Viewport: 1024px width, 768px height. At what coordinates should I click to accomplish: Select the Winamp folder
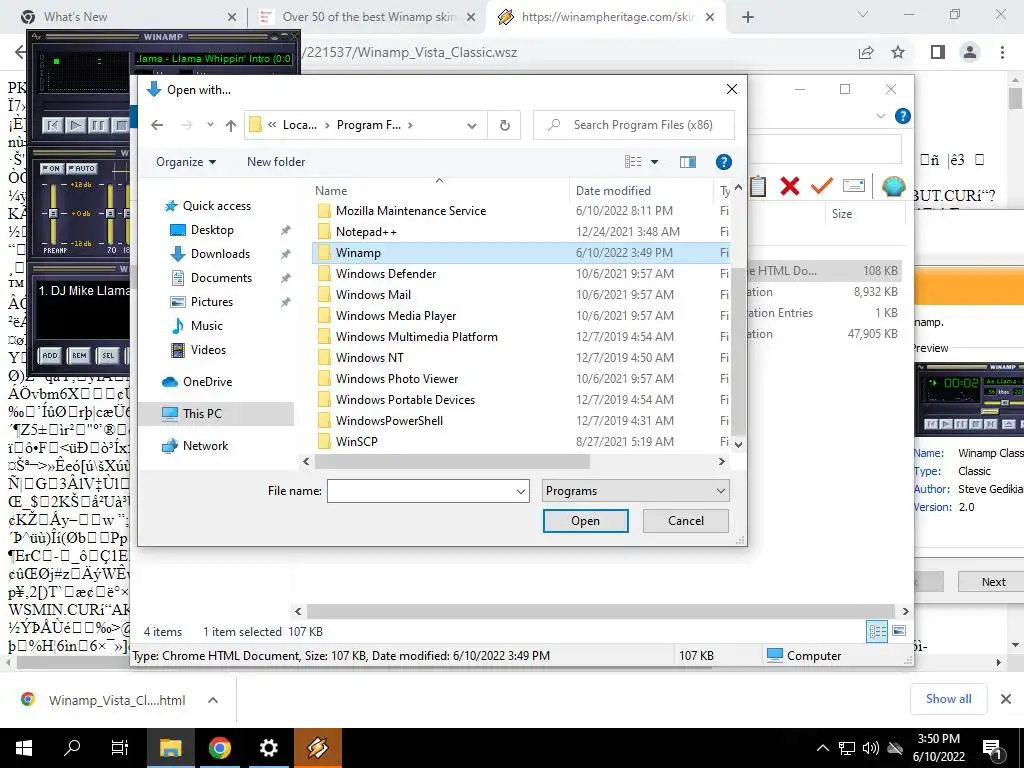click(520, 253)
